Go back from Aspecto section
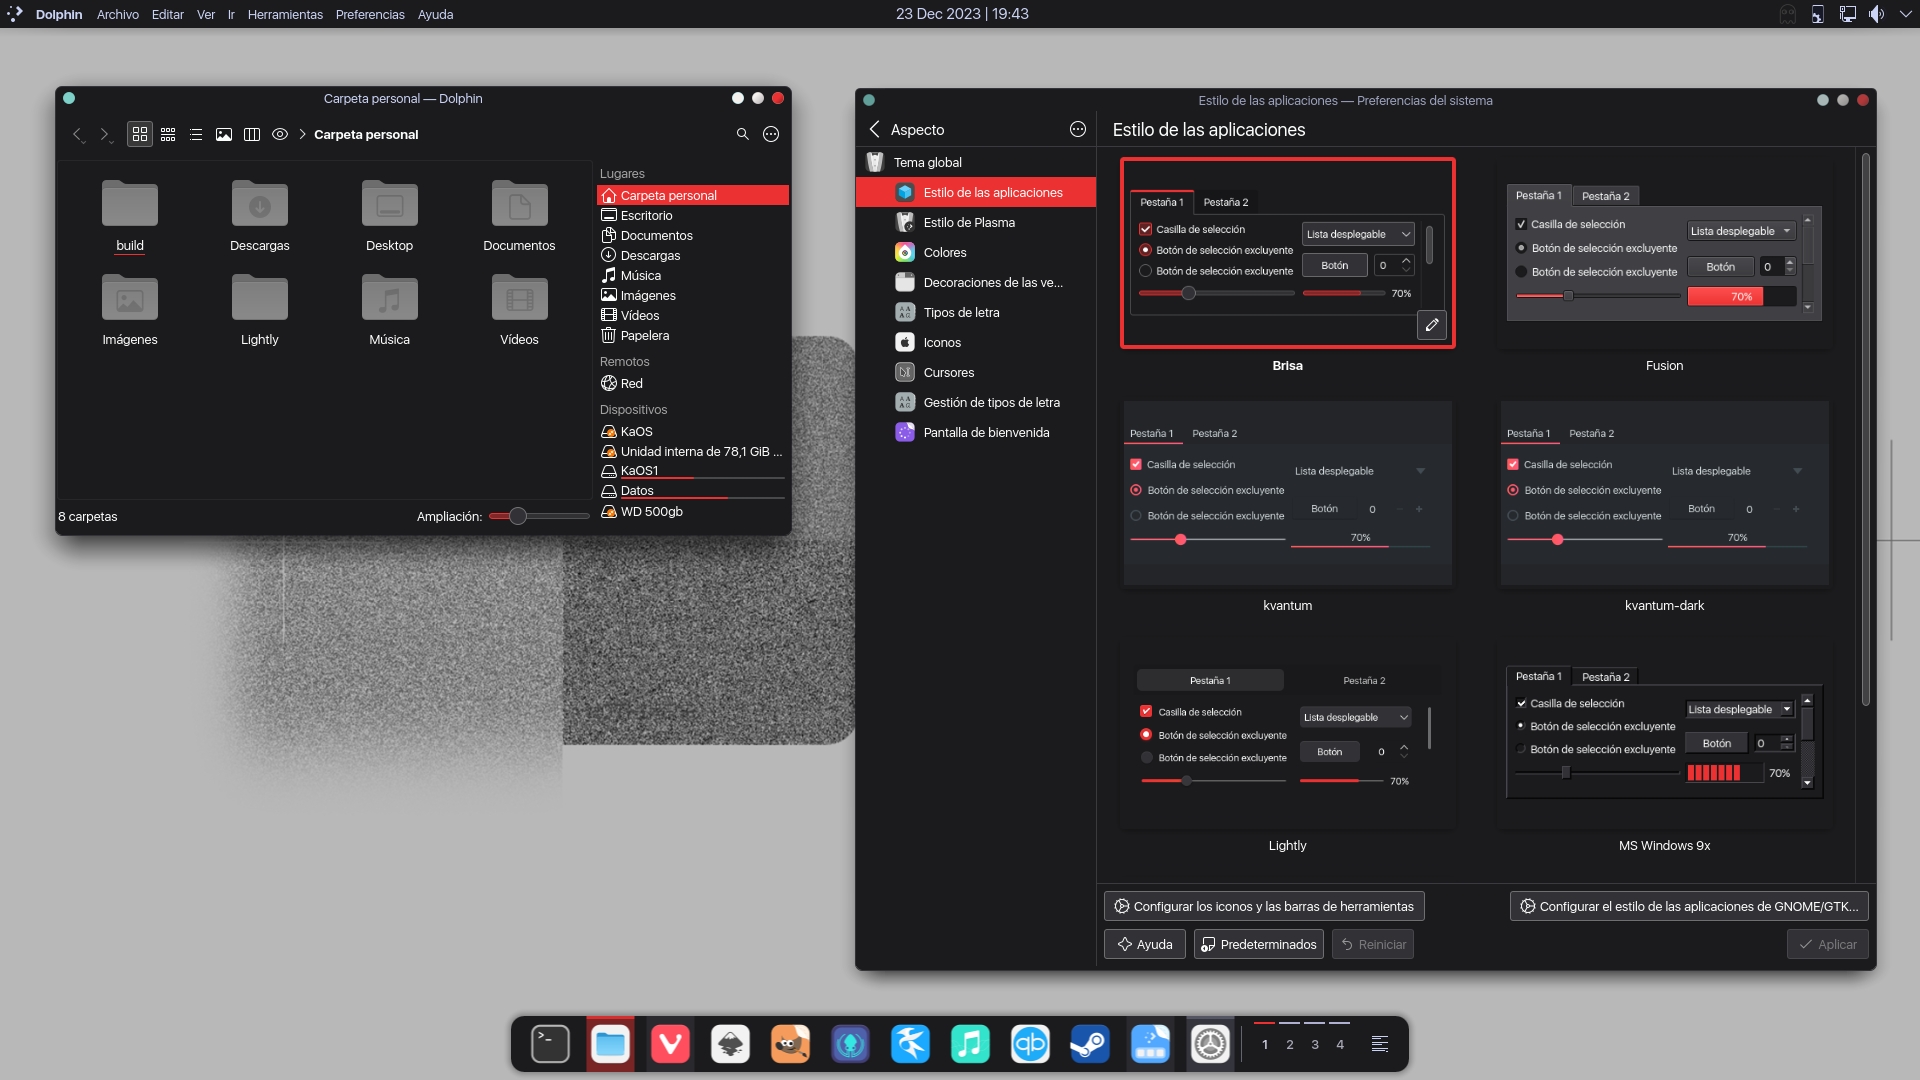The width and height of the screenshot is (1920, 1080). coord(875,130)
